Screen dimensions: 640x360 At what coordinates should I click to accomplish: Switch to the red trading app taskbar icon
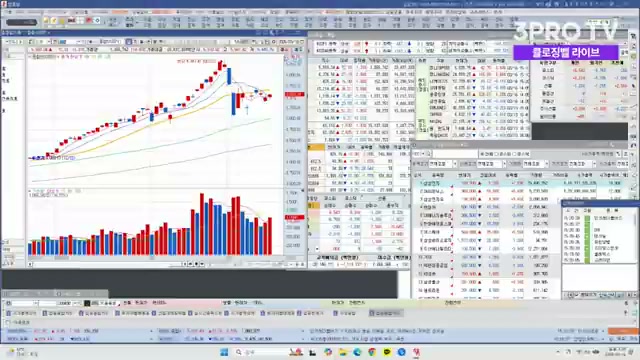[x=416, y=352]
